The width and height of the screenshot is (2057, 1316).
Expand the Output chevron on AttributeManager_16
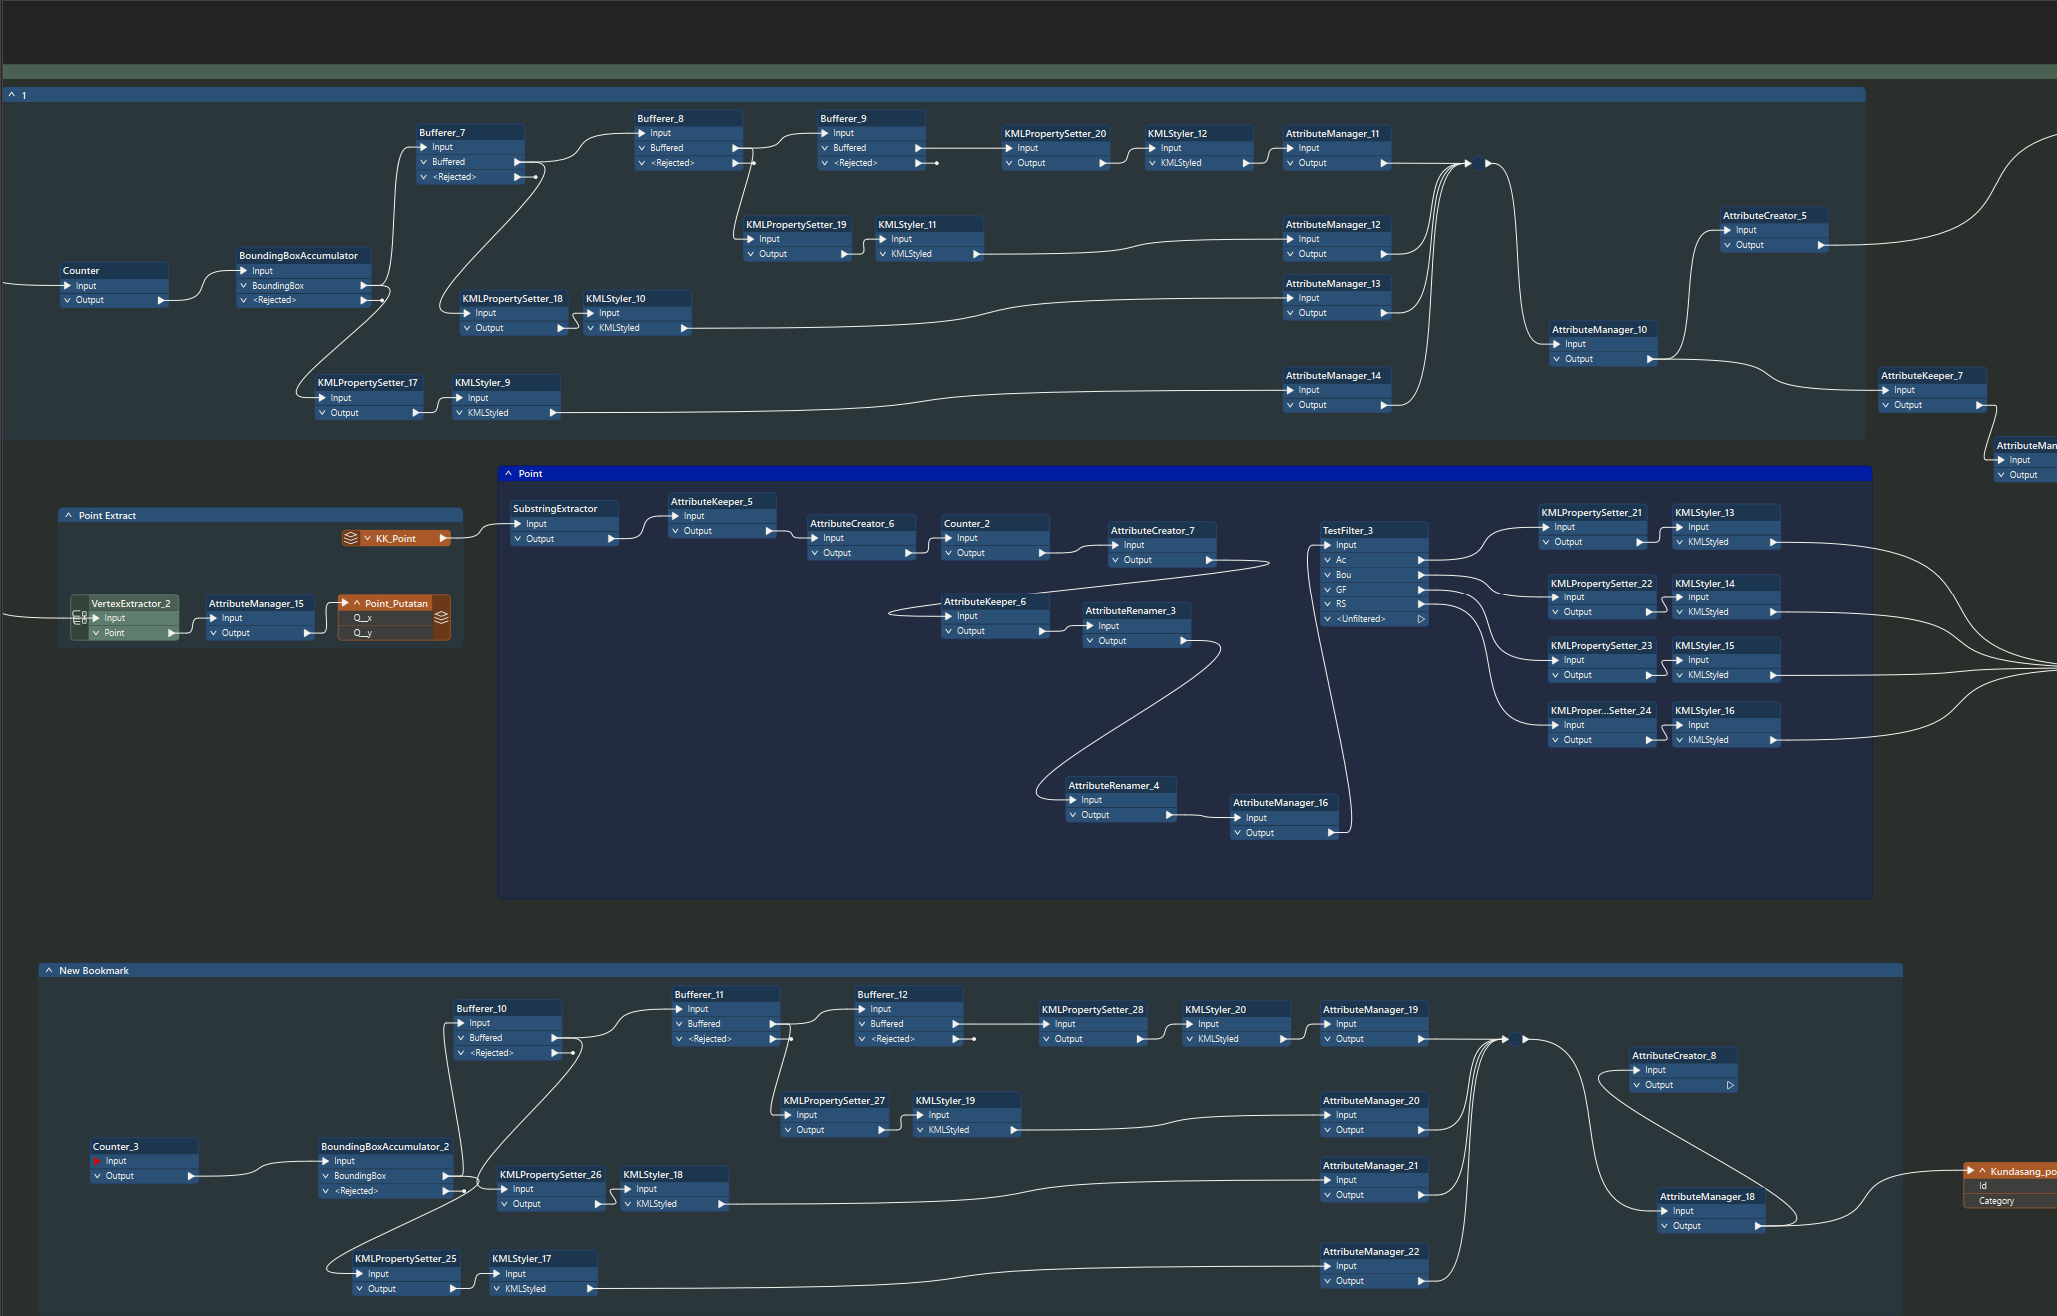1236,832
